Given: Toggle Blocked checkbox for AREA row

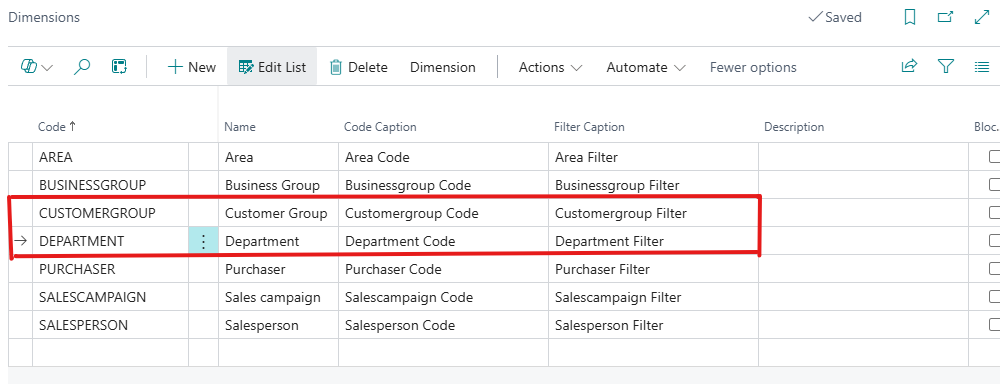Looking at the screenshot, I should pos(994,157).
